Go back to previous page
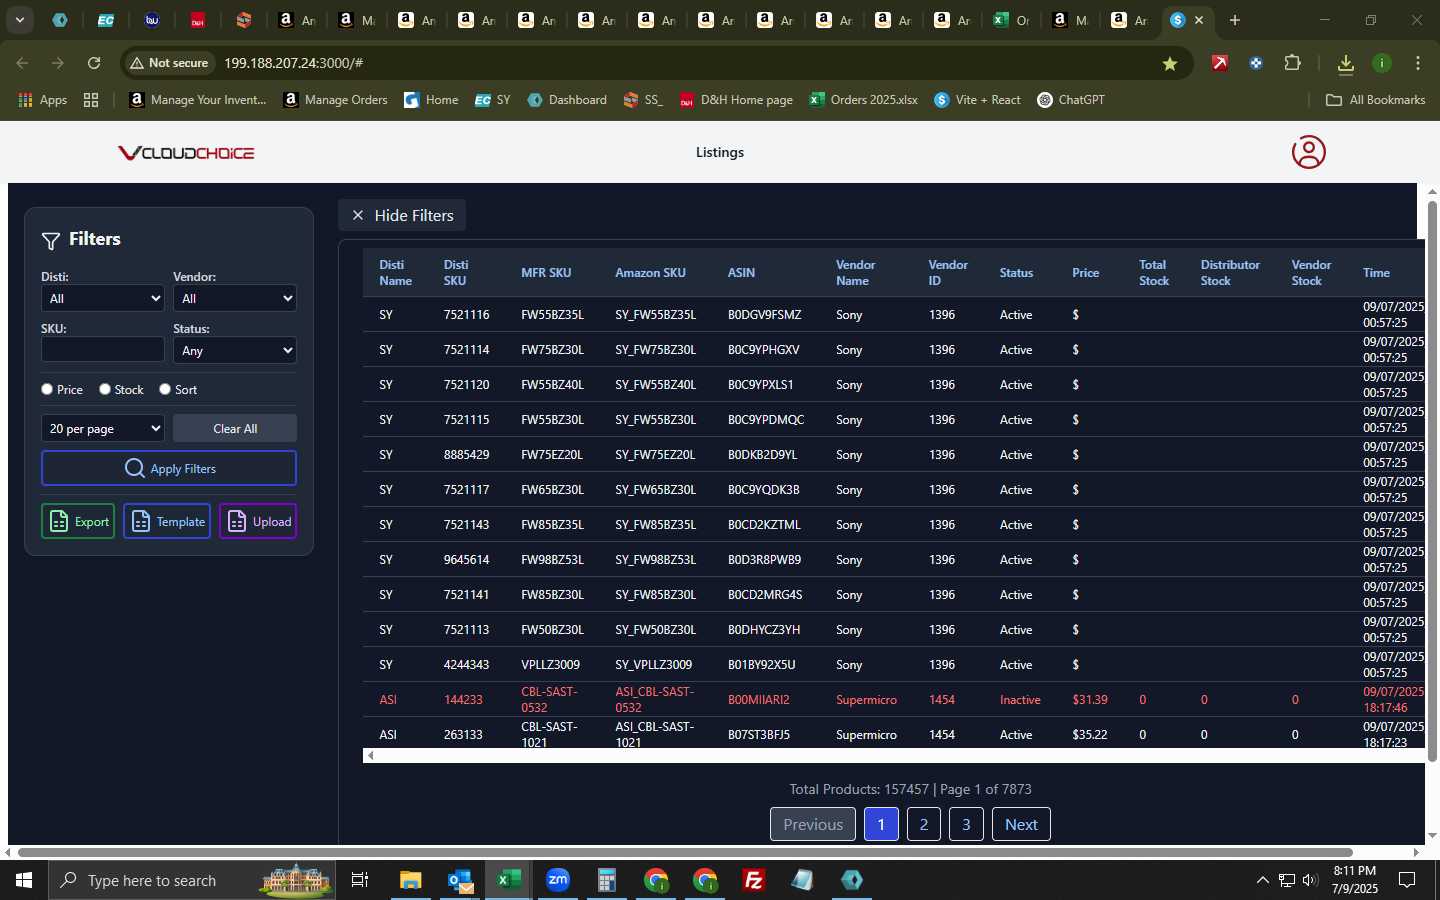1440x900 pixels. (22, 63)
